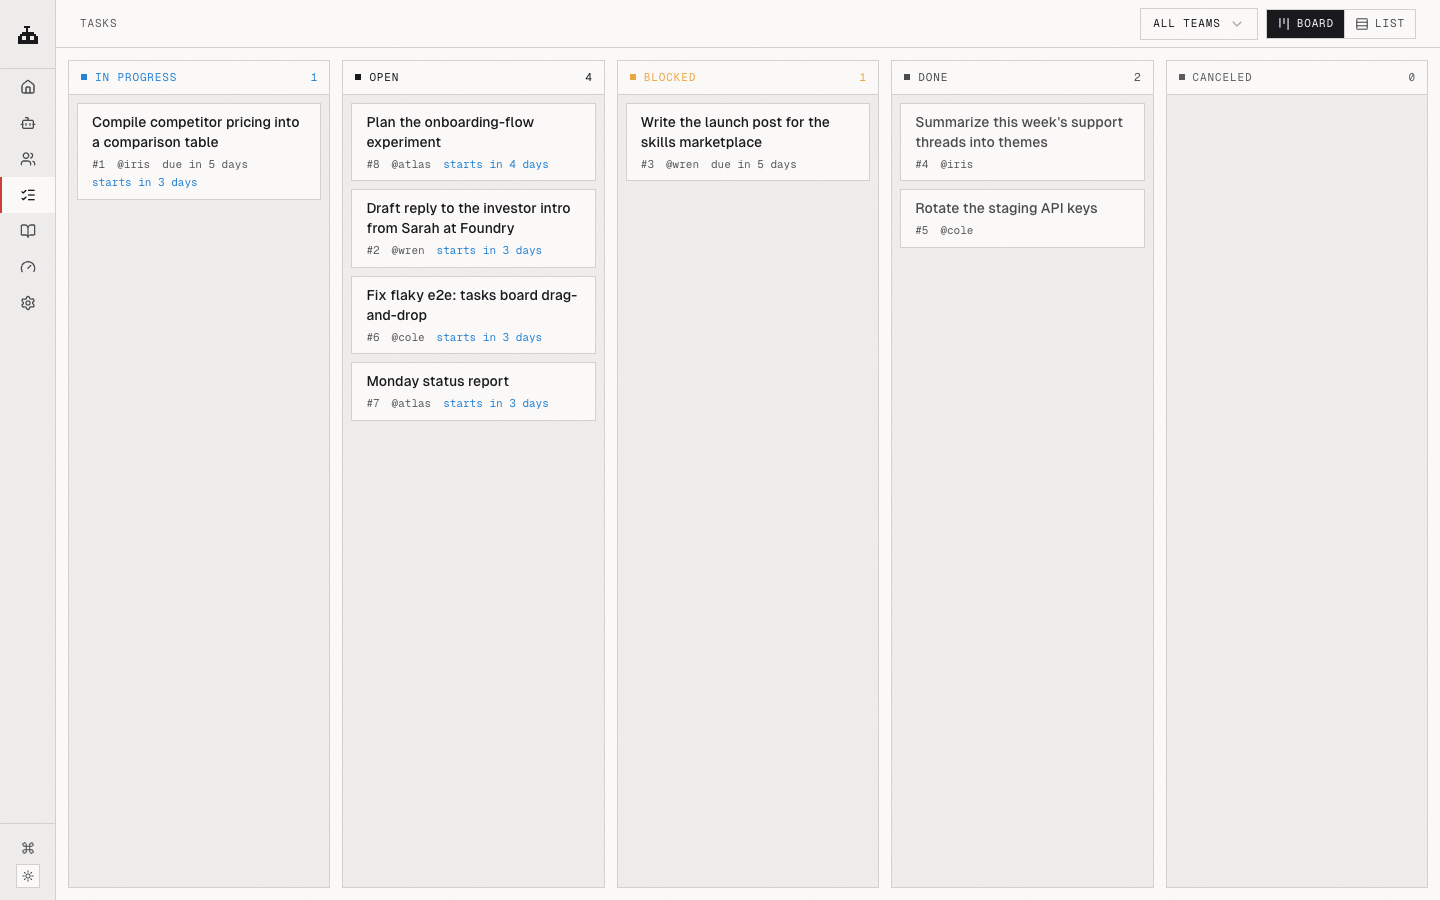Click the Canceled column header
Image resolution: width=1440 pixels, height=900 pixels.
pos(1297,78)
